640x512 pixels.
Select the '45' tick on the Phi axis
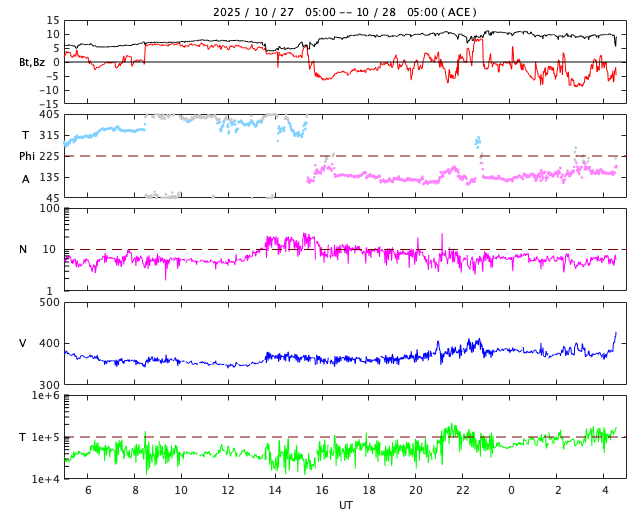pos(53,198)
